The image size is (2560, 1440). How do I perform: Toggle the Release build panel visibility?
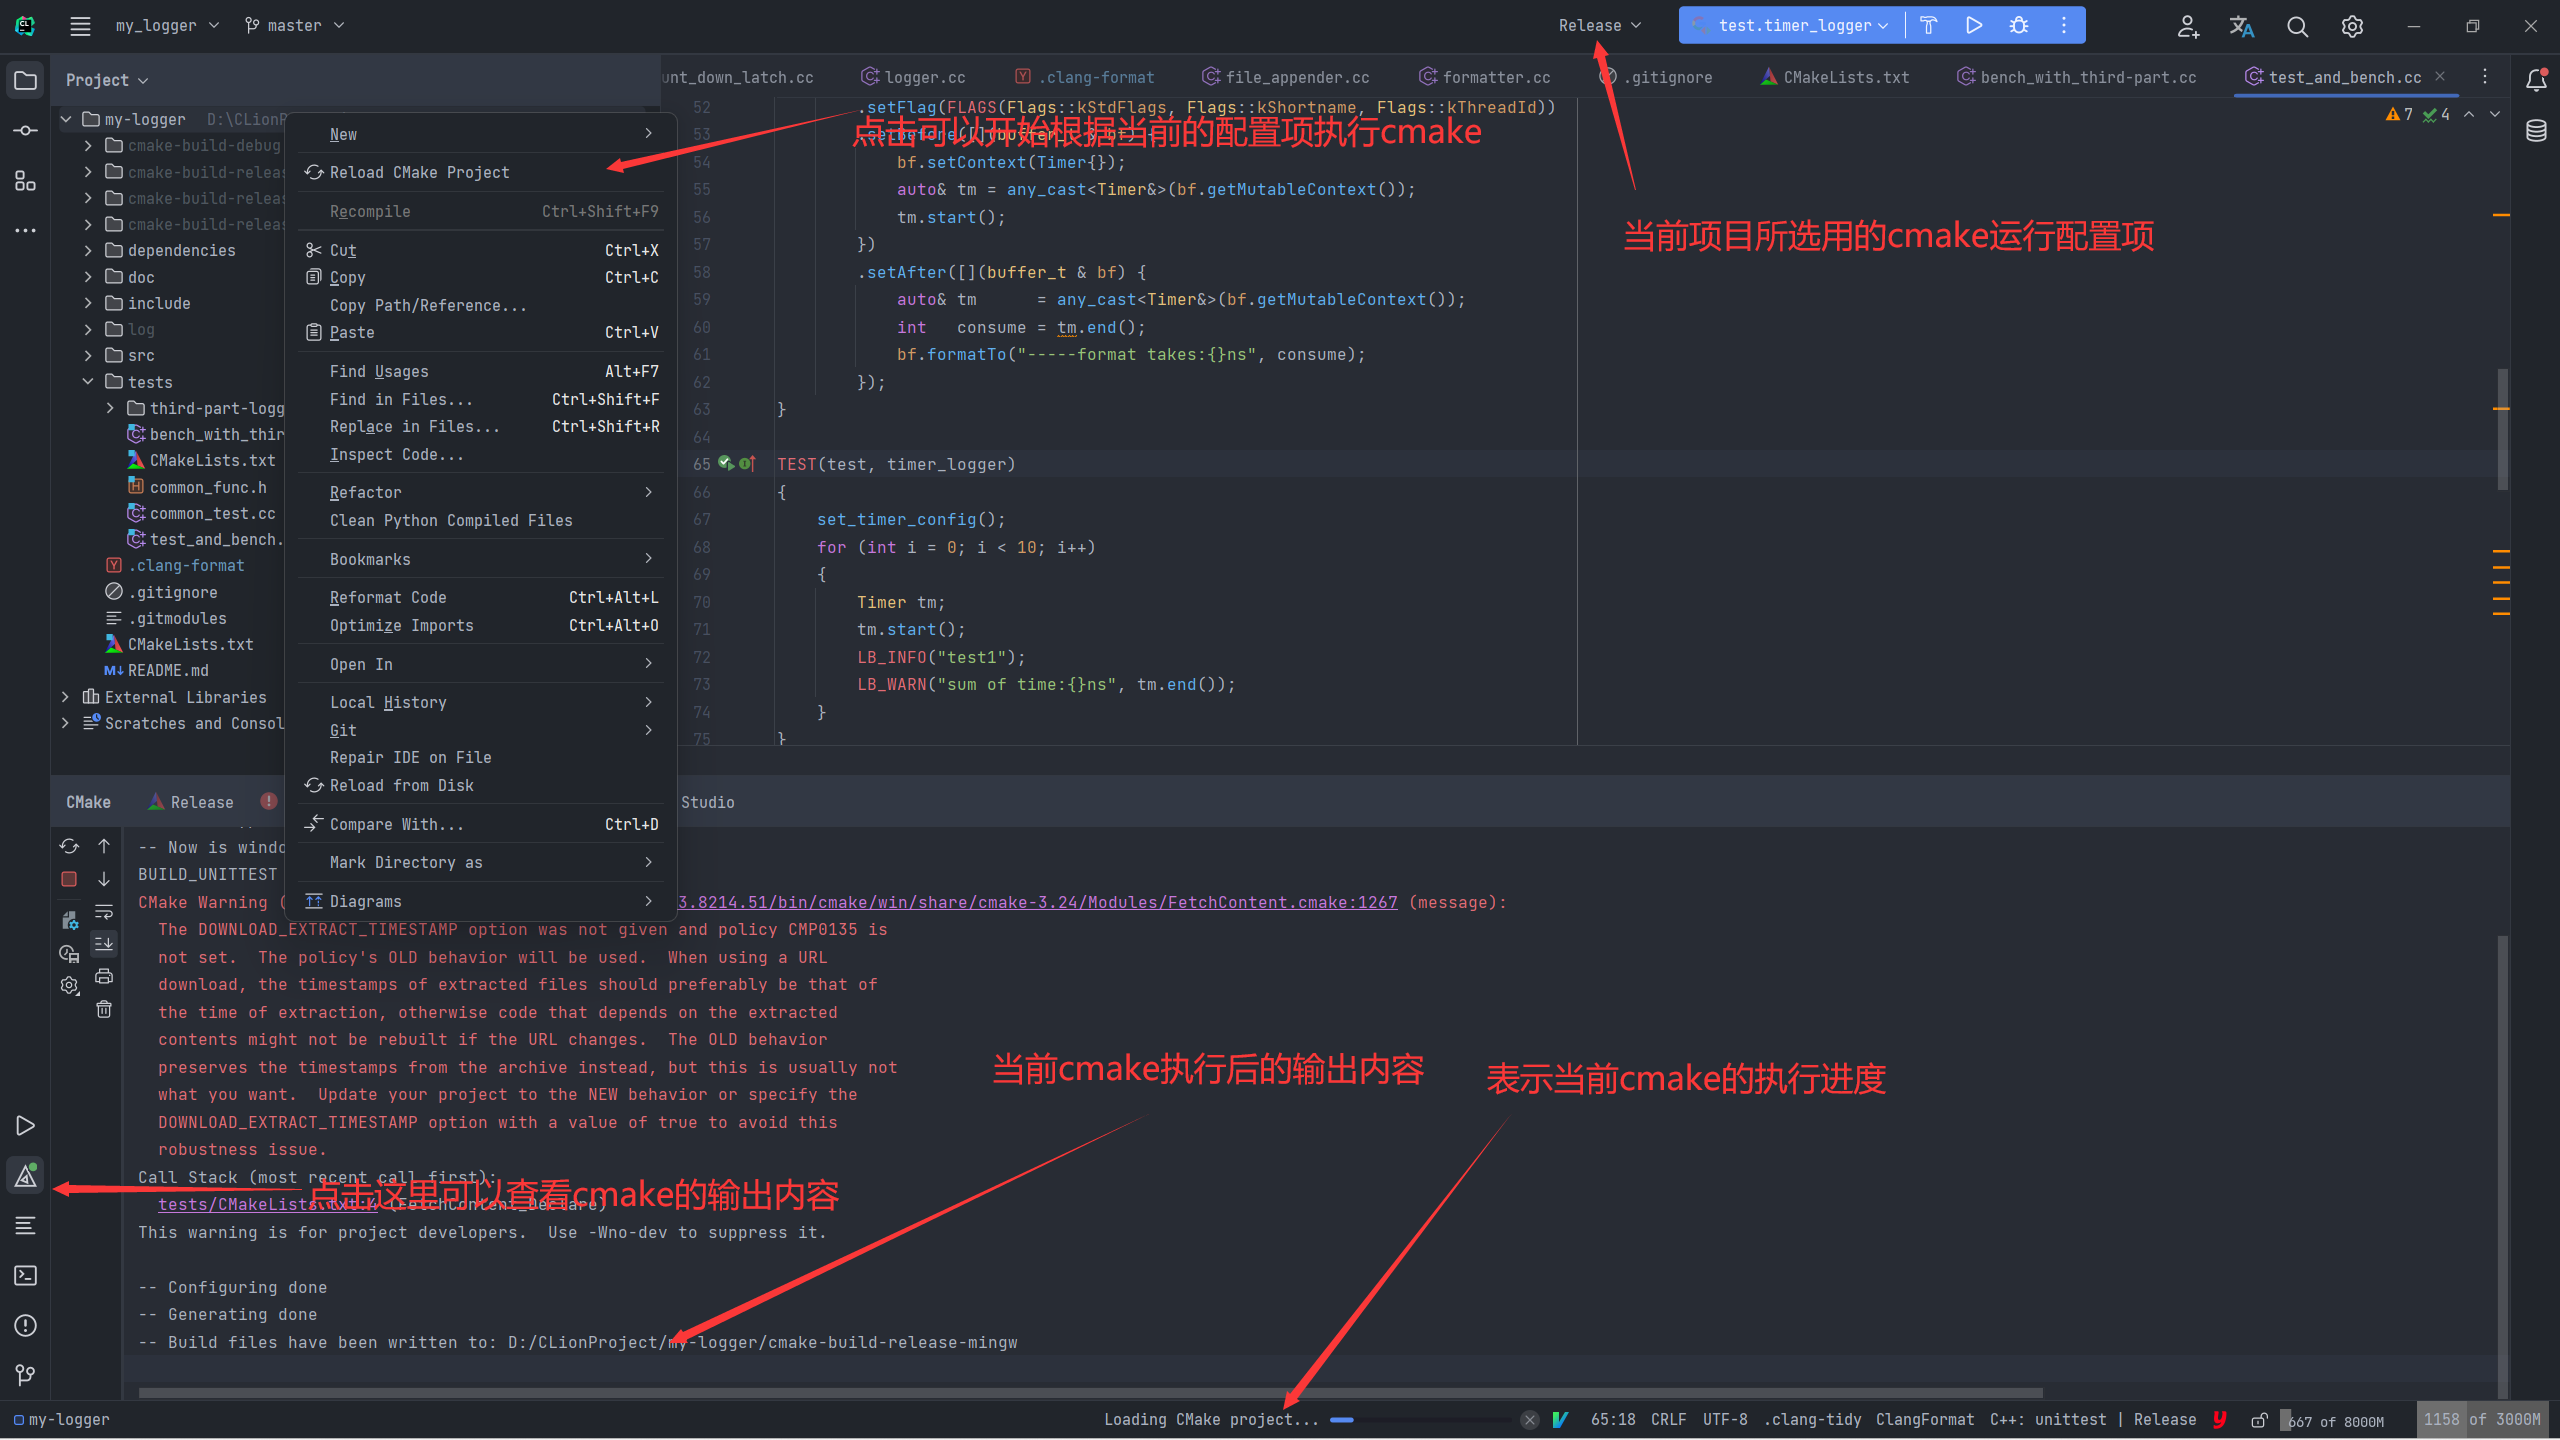(200, 802)
